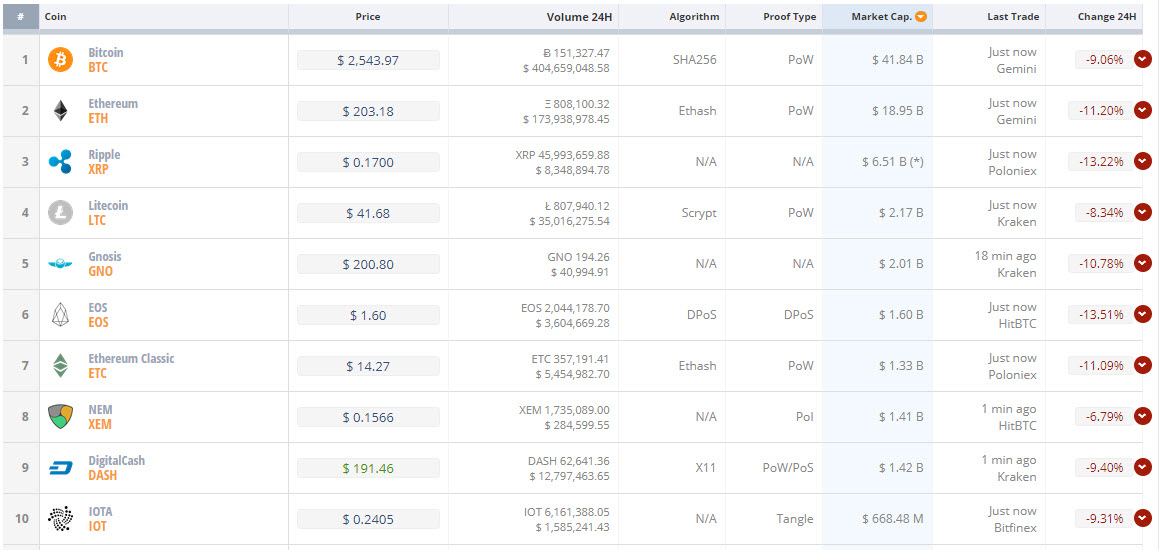Open the DigitalCash DASH link
Image resolution: width=1159 pixels, height=550 pixels.
(117, 468)
